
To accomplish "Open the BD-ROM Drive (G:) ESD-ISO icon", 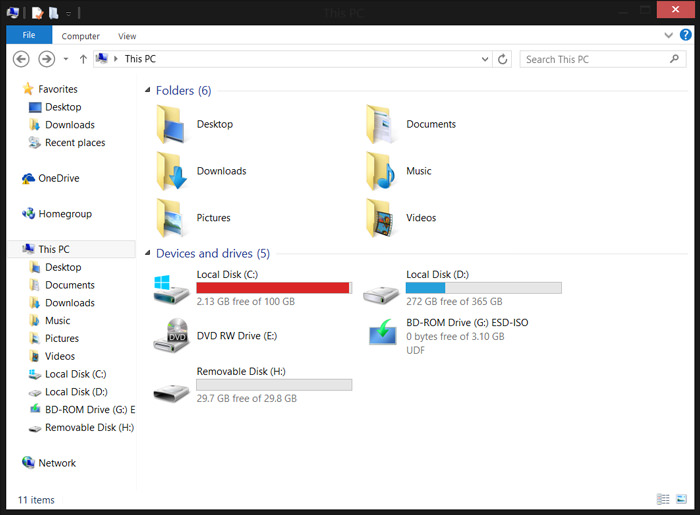I will tap(381, 335).
